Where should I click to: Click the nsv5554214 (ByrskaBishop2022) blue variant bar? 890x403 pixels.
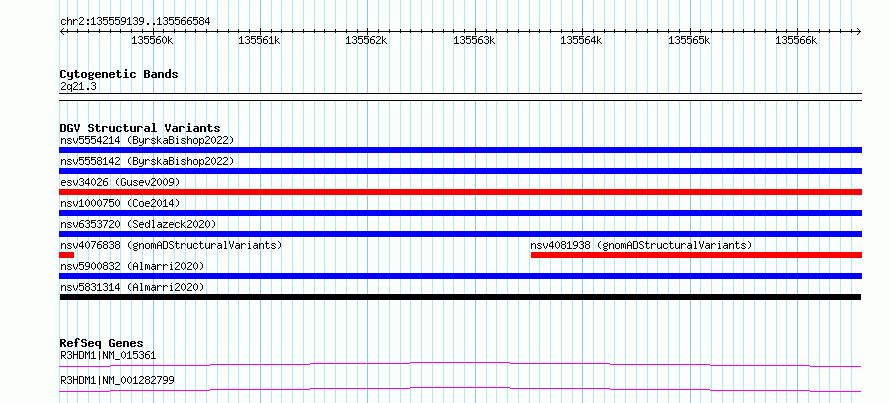point(460,150)
